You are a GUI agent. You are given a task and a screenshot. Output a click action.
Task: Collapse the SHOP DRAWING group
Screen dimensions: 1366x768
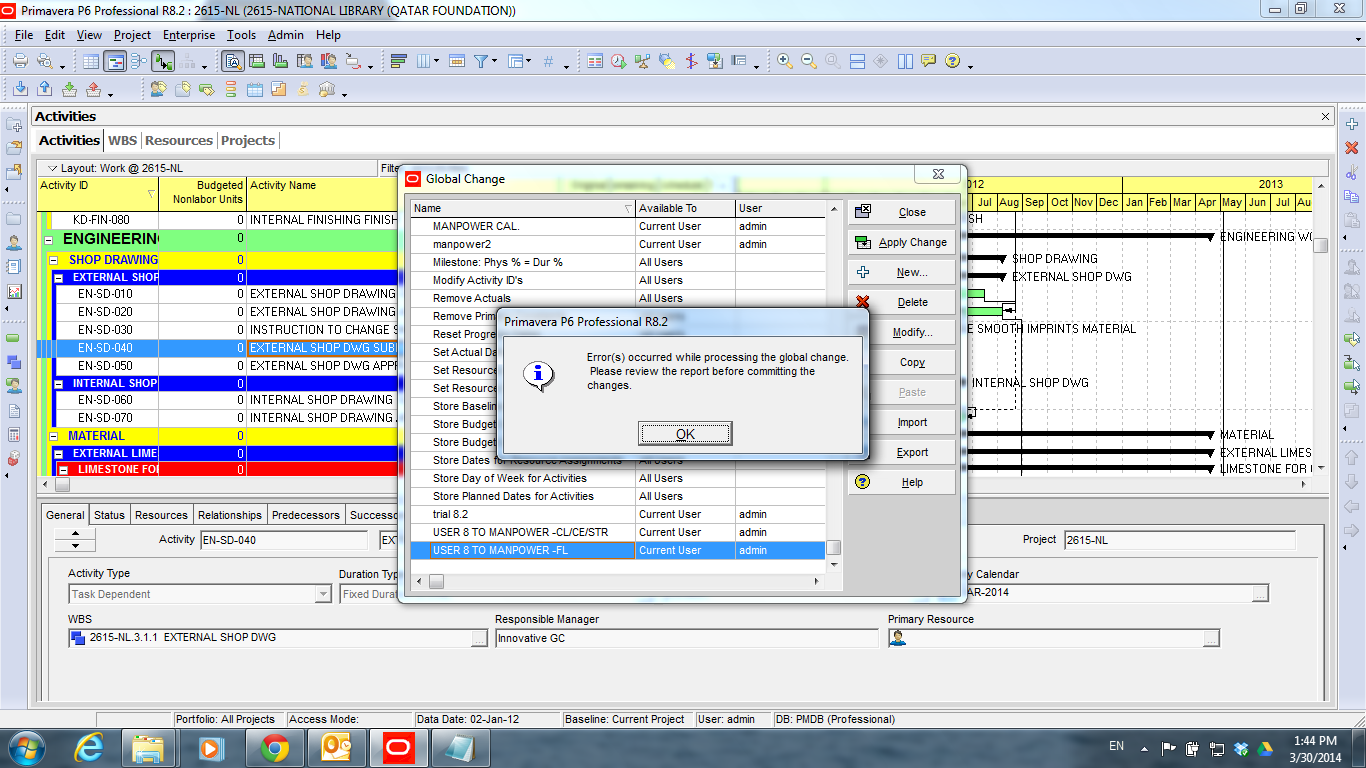point(53,260)
